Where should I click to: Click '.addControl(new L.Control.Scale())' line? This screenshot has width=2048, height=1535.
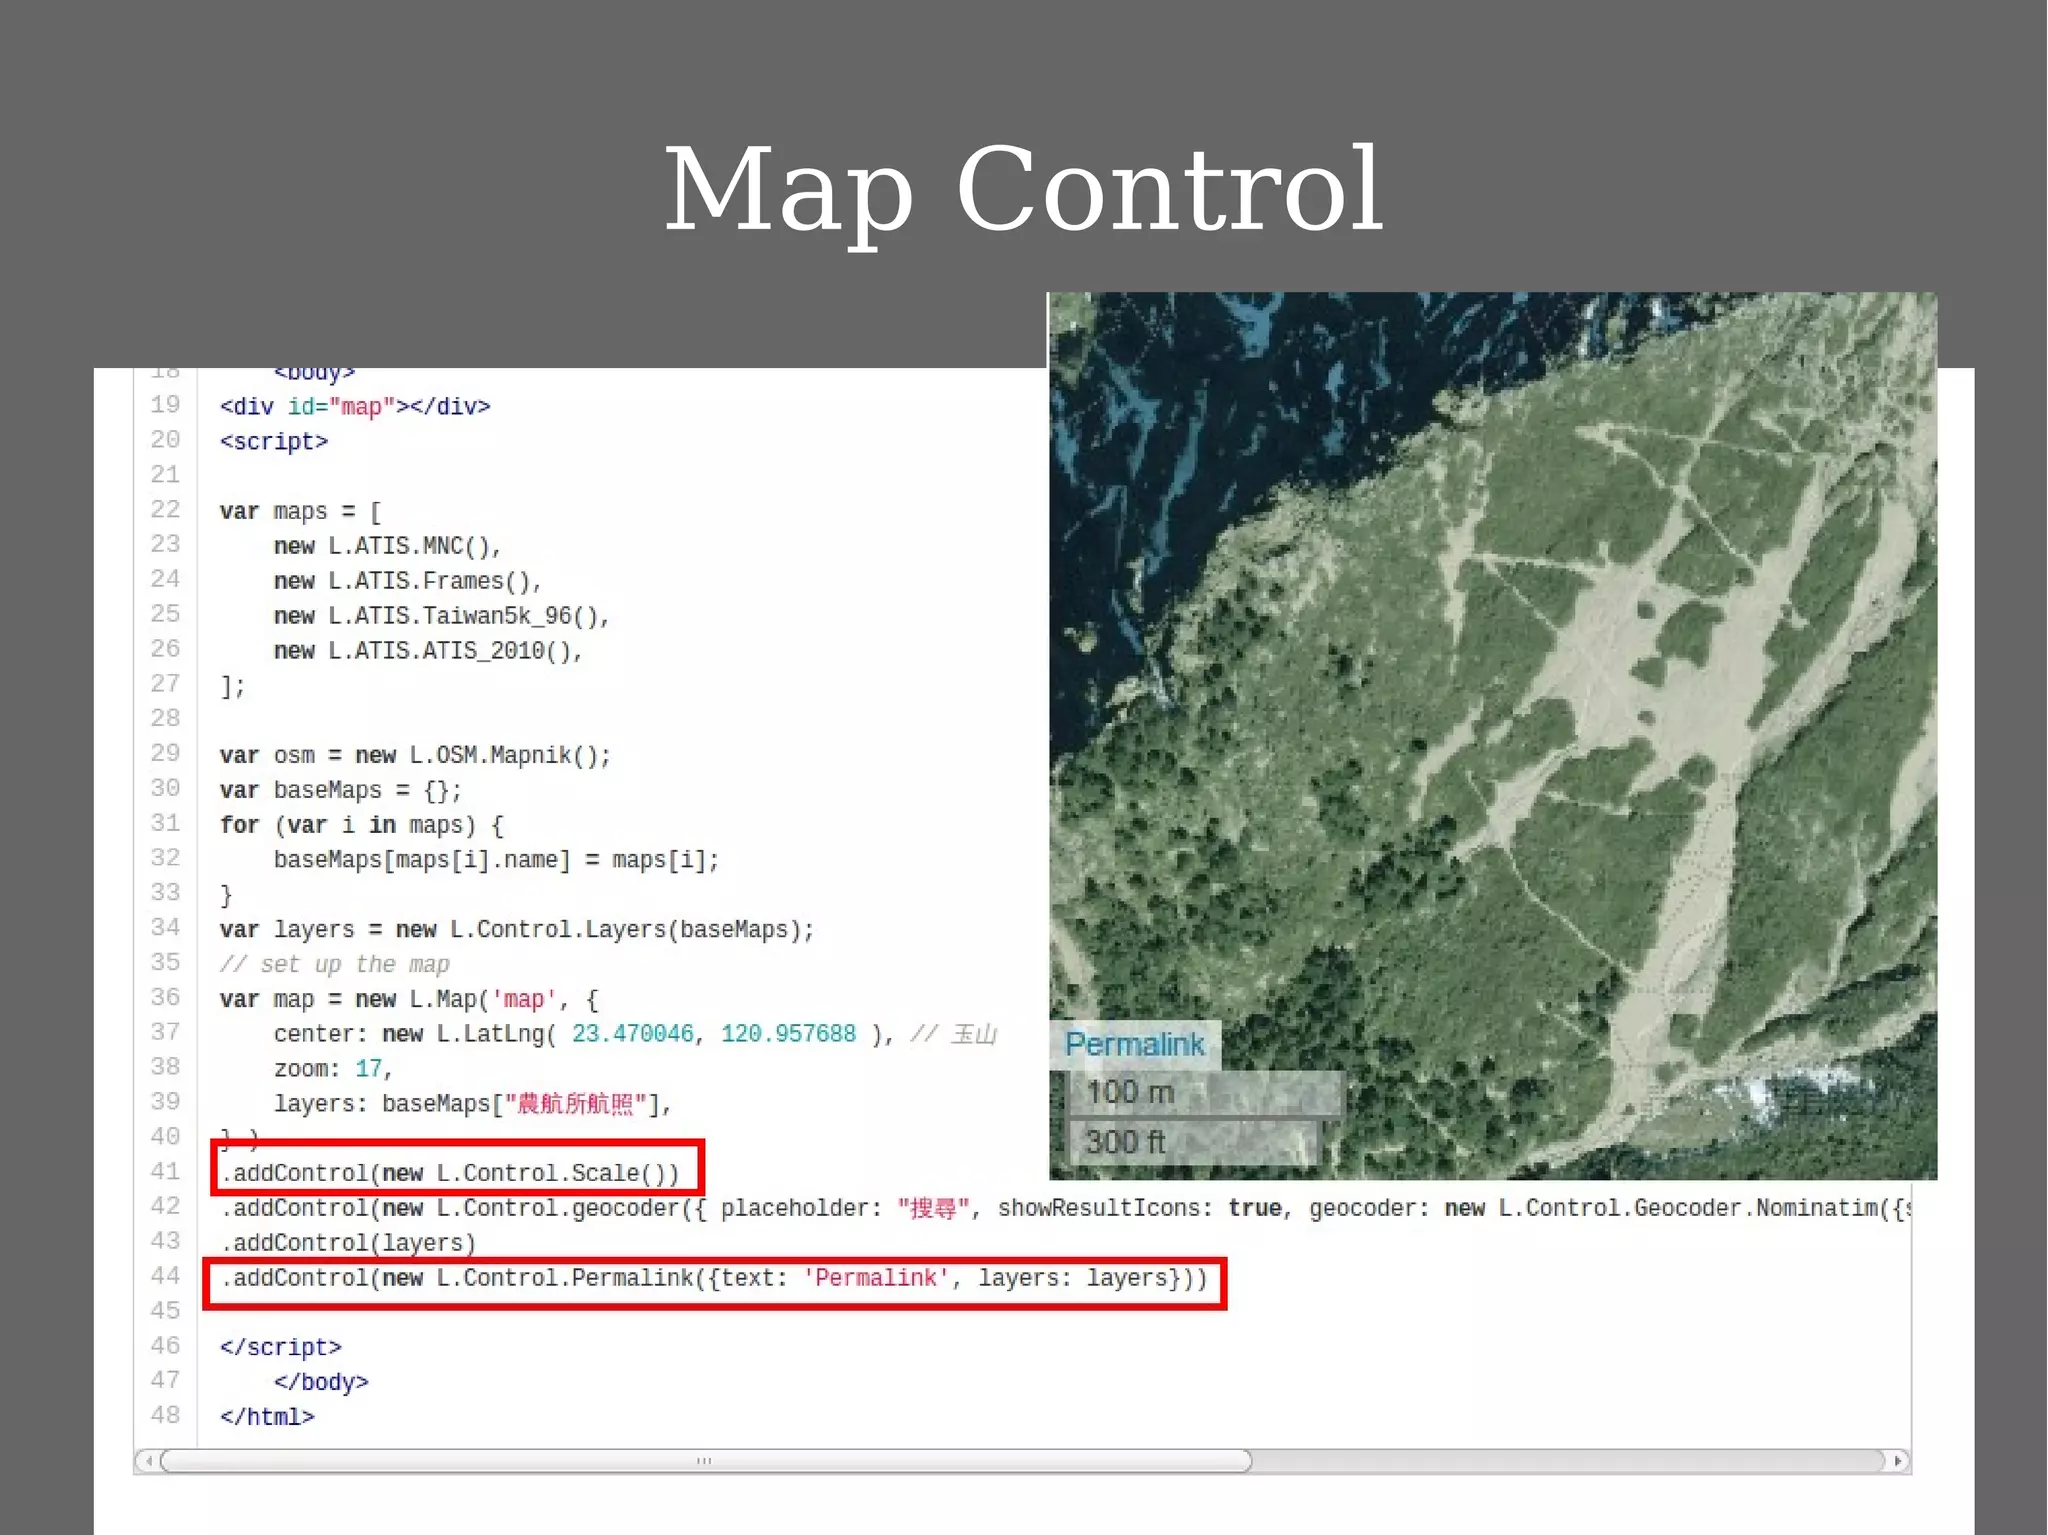pos(450,1173)
